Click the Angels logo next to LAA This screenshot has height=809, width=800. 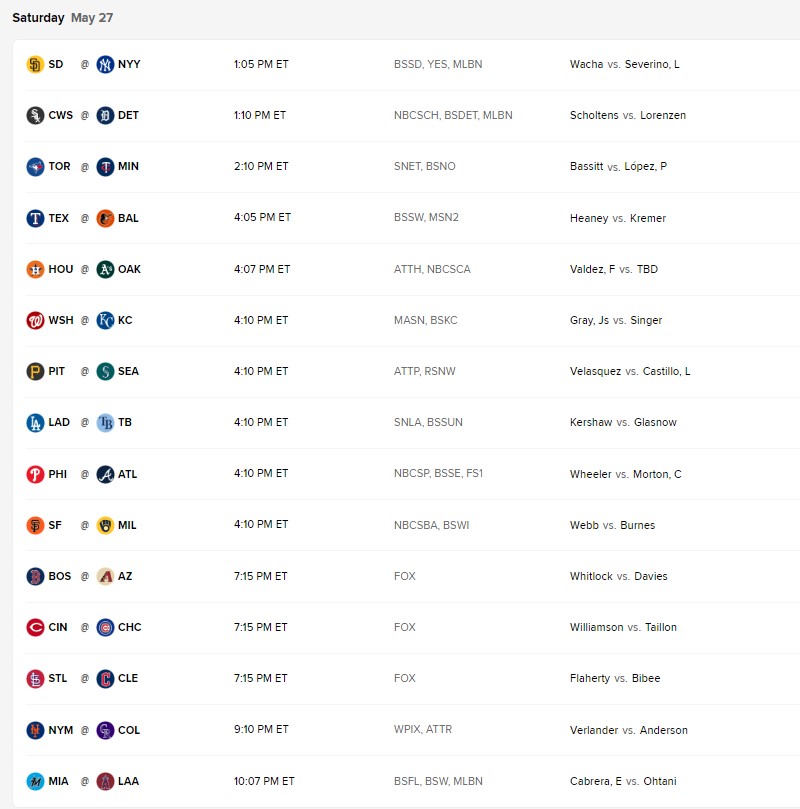click(104, 781)
